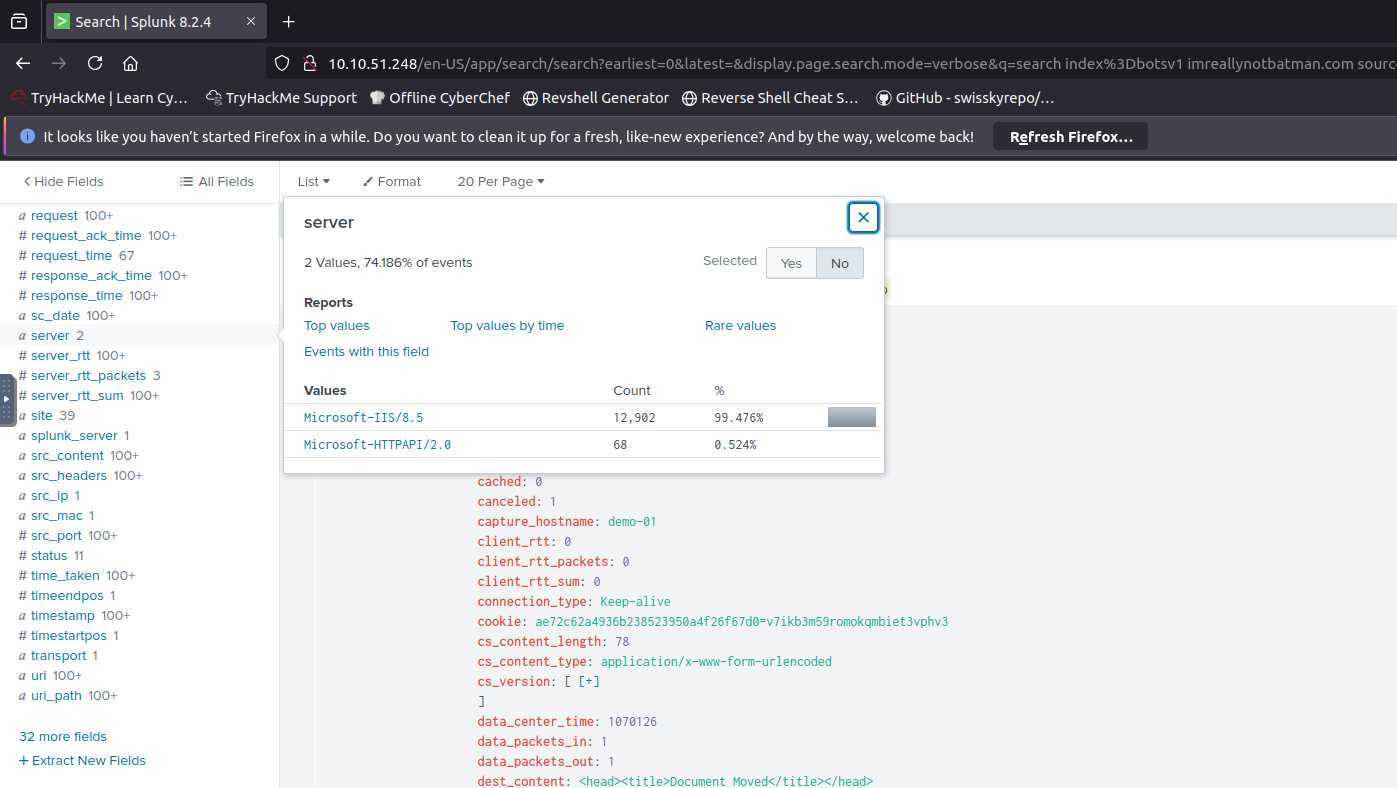1397x788 pixels.
Task: Open Top values by time report
Action: click(x=507, y=325)
